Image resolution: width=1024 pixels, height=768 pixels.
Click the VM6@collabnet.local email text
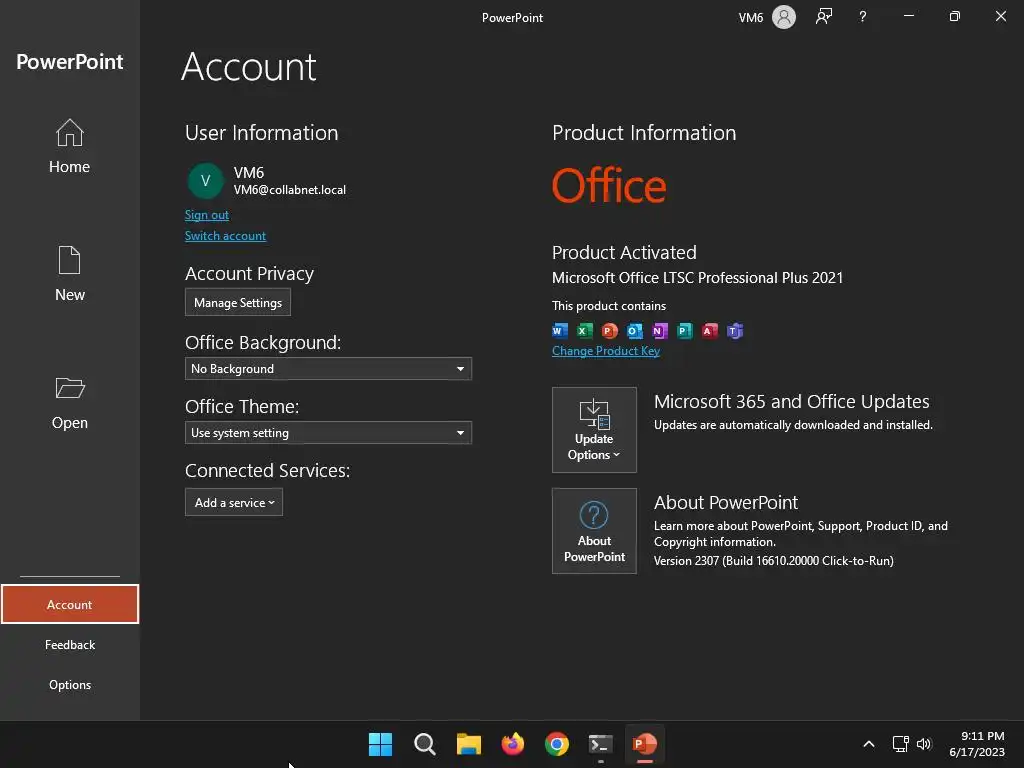pyautogui.click(x=290, y=190)
